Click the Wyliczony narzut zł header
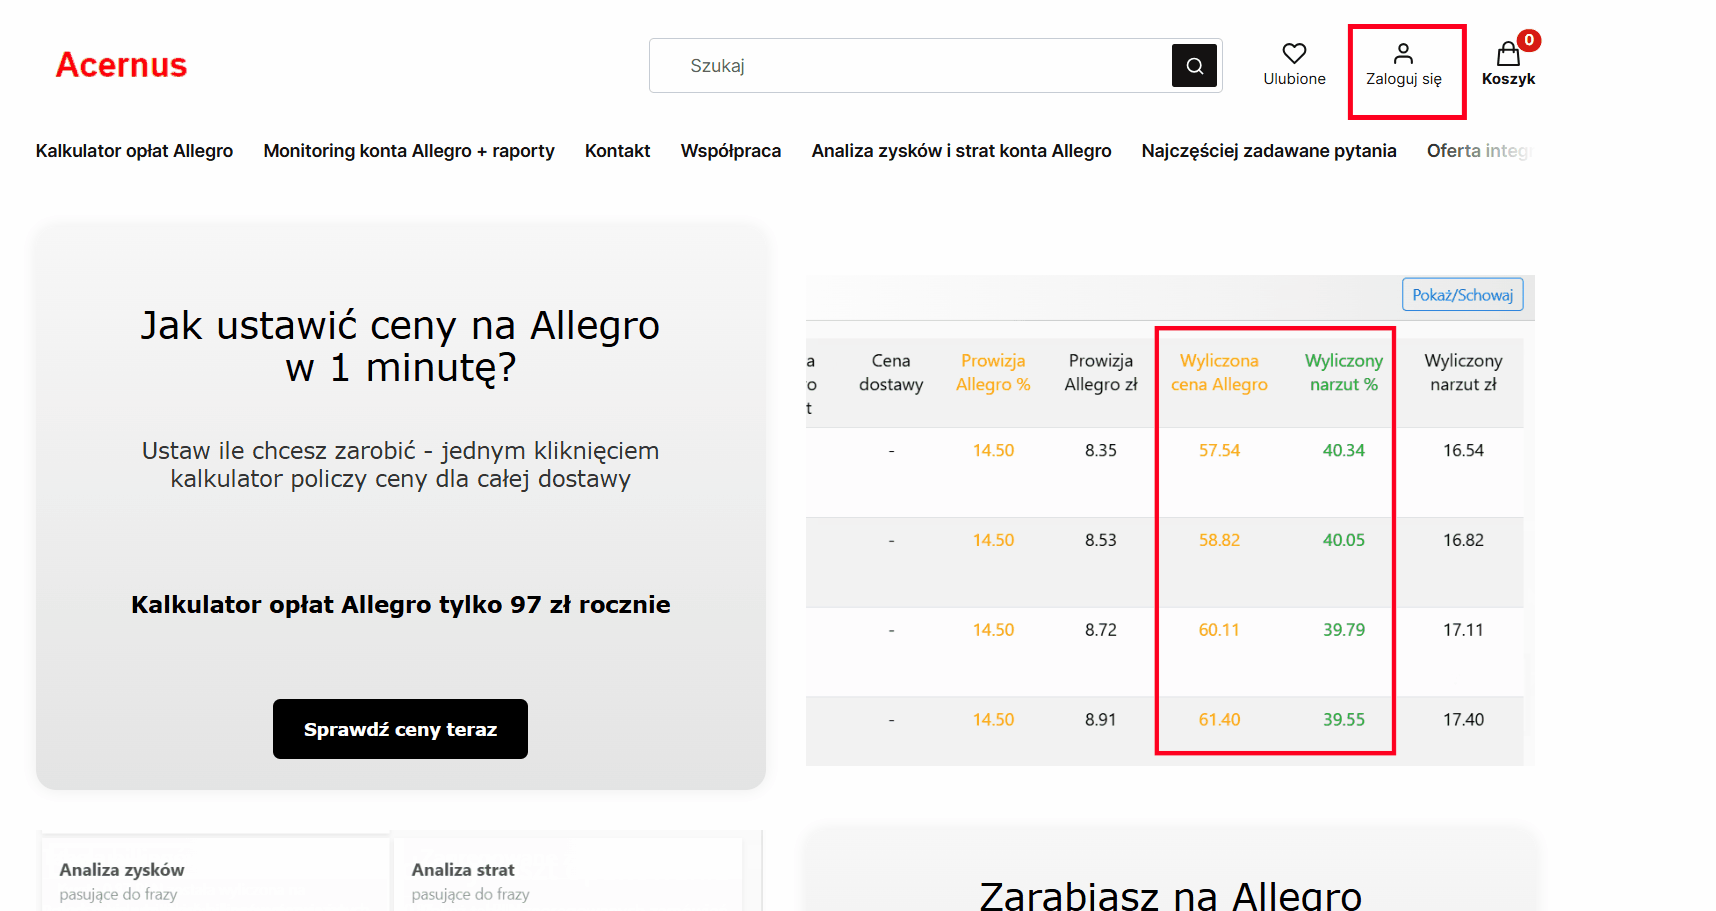 click(x=1463, y=373)
